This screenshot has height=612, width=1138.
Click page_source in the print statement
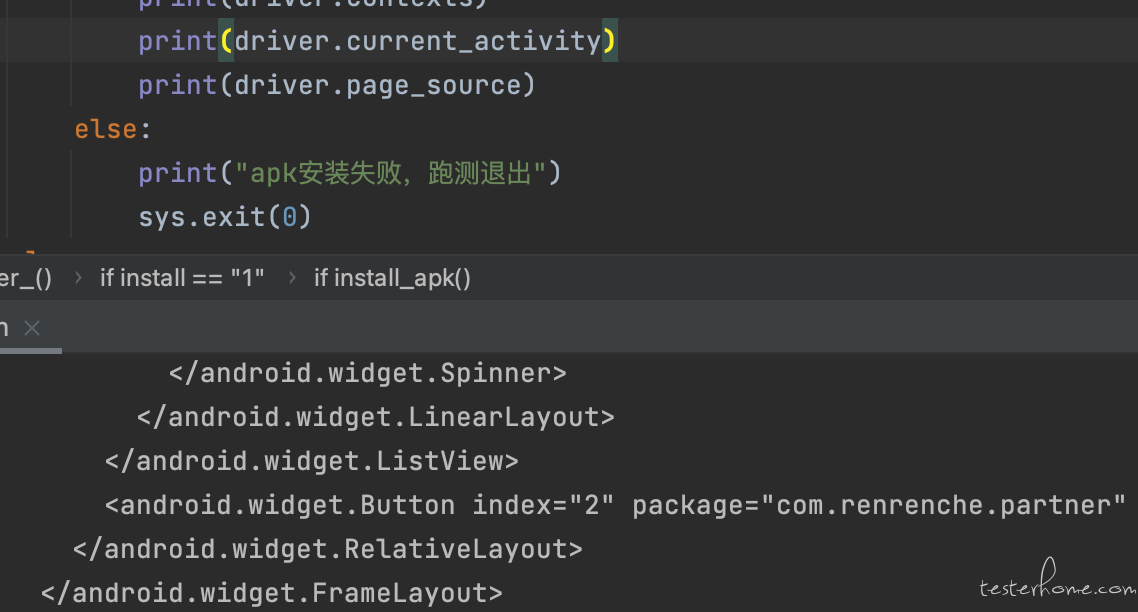pos(434,86)
